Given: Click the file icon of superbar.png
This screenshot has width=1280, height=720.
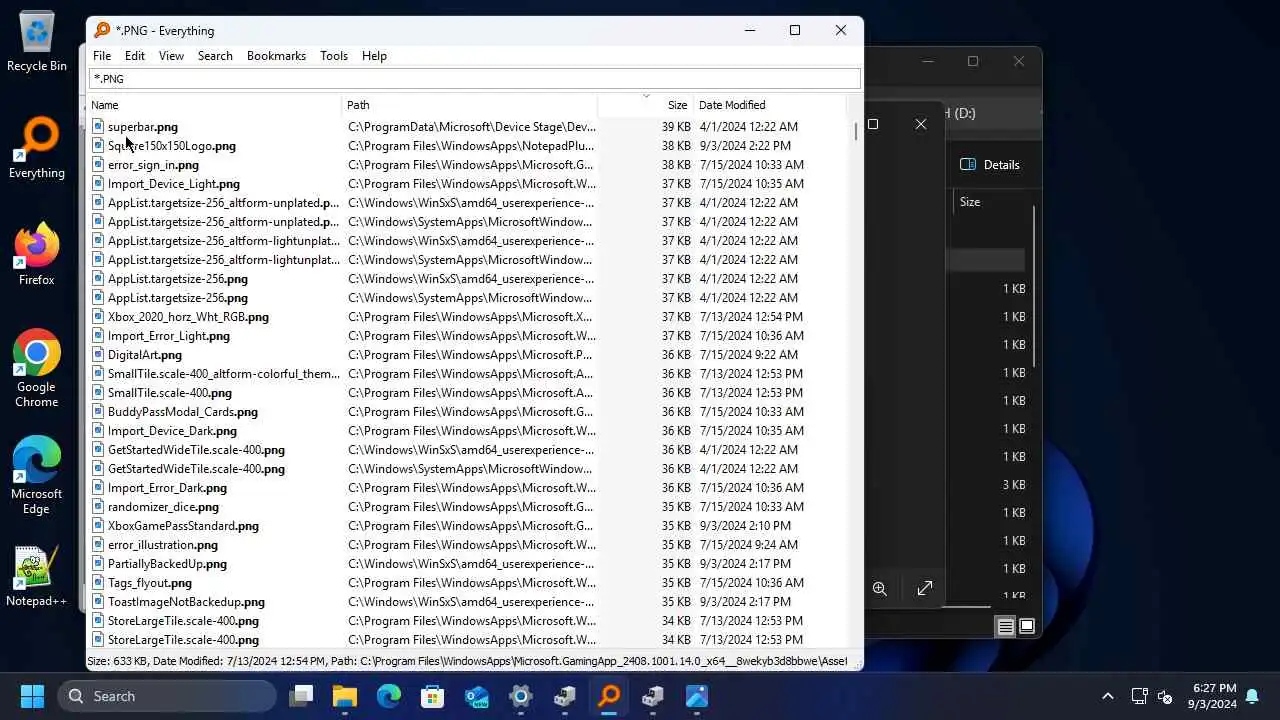Looking at the screenshot, I should 98,126.
